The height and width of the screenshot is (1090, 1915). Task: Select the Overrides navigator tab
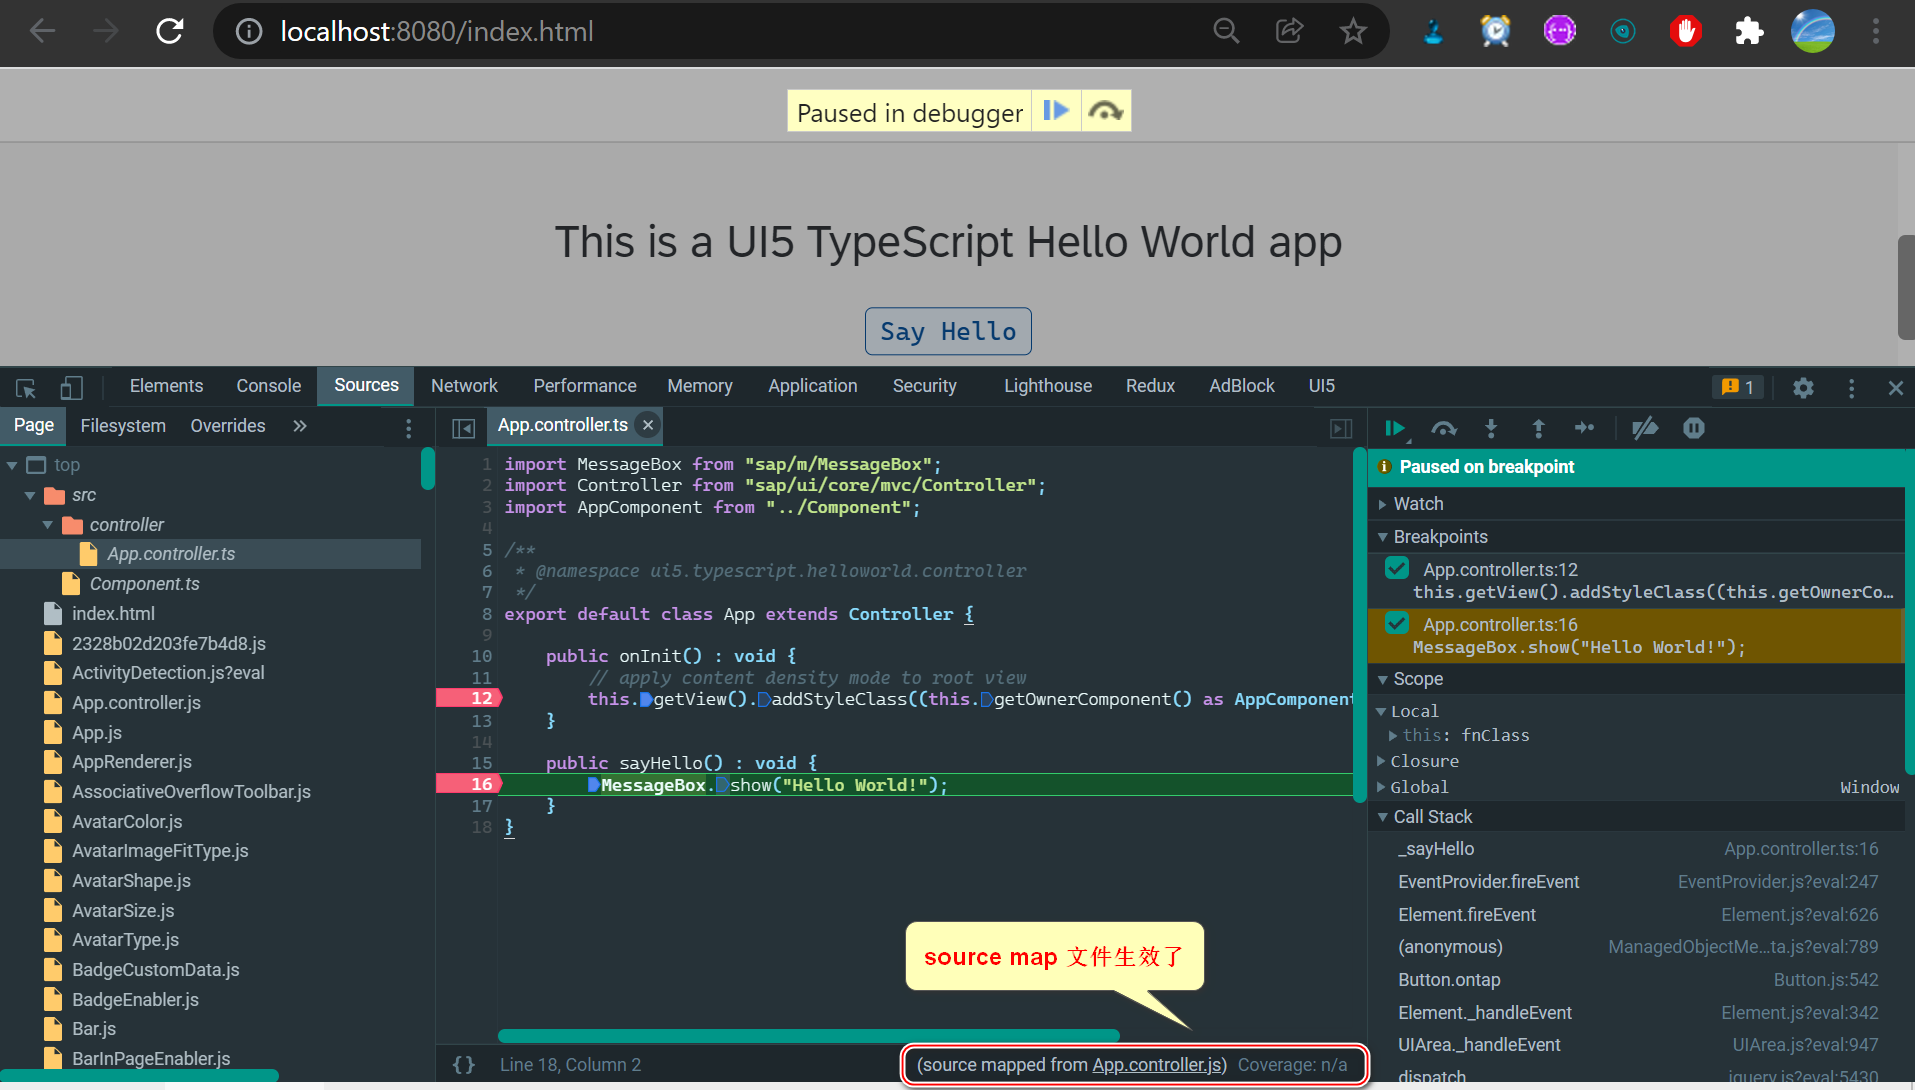[228, 426]
